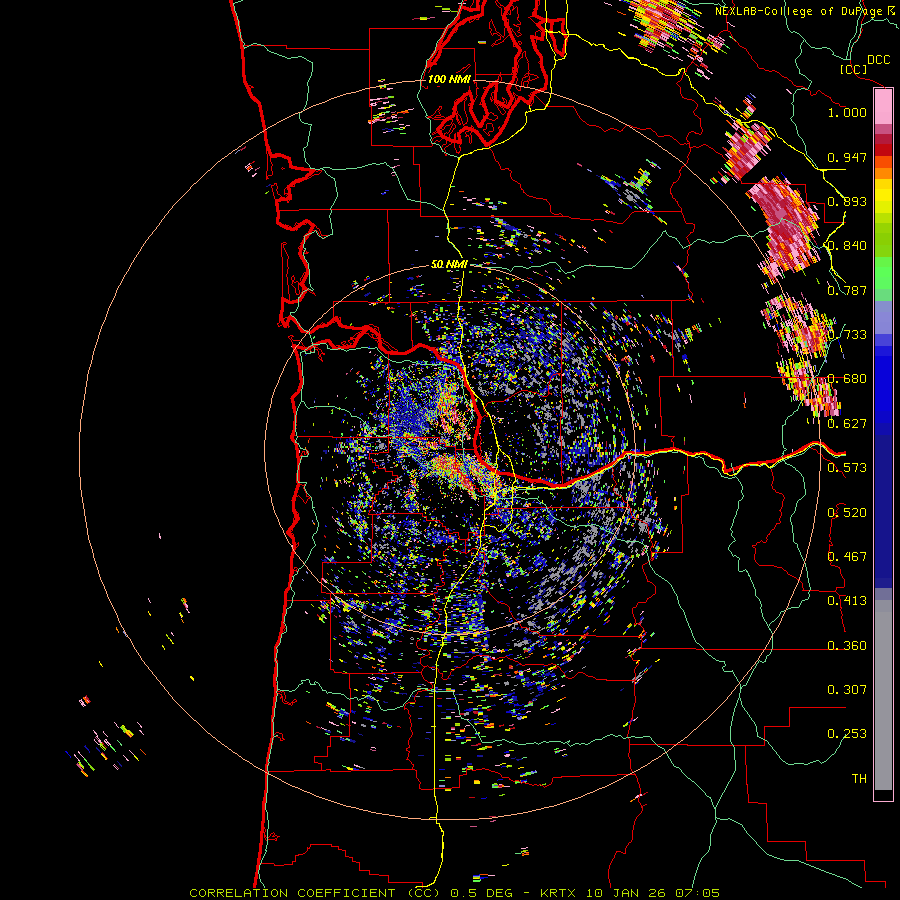Select the 0.413 color scale label
900x900 pixels.
pos(847,601)
